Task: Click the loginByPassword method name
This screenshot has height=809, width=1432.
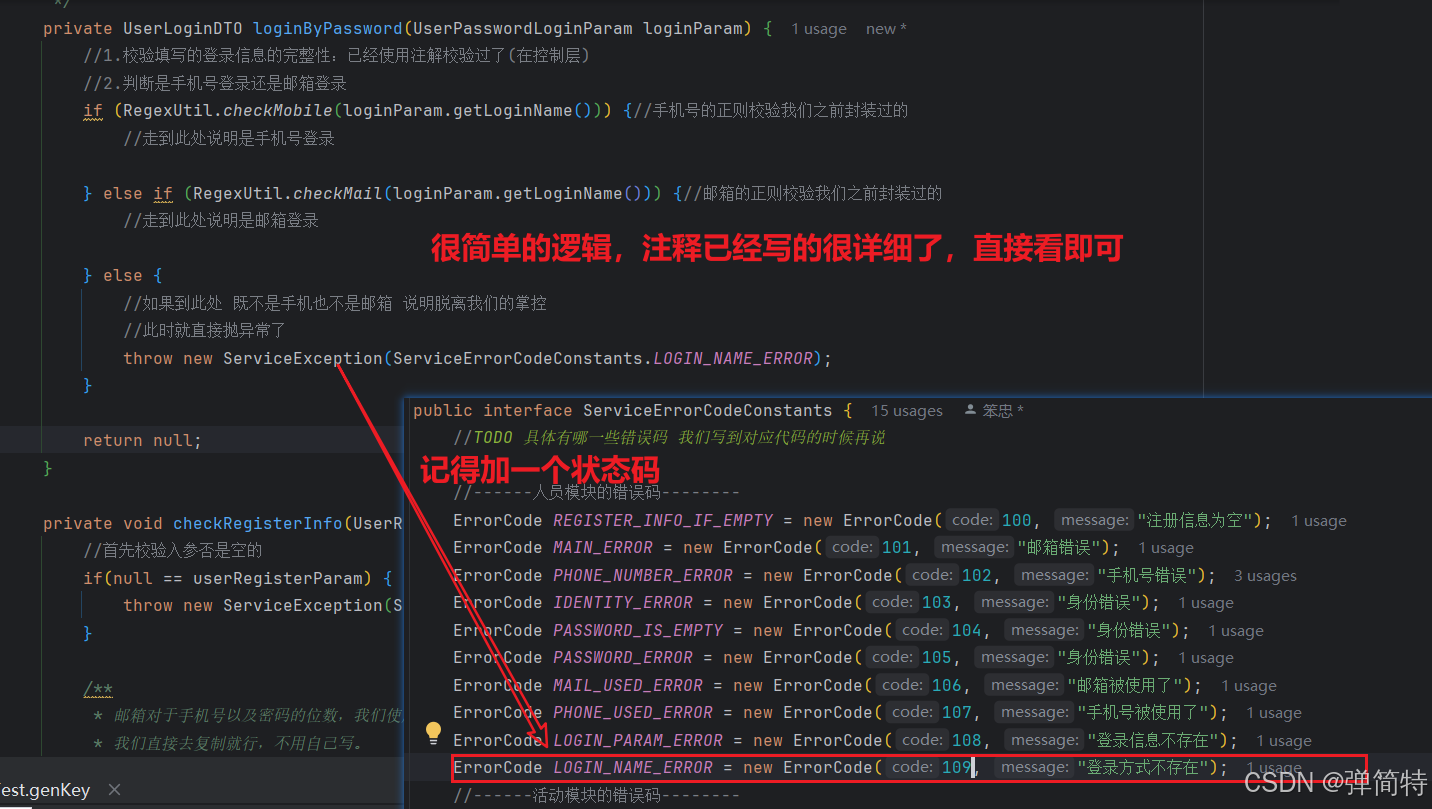Action: 328,28
